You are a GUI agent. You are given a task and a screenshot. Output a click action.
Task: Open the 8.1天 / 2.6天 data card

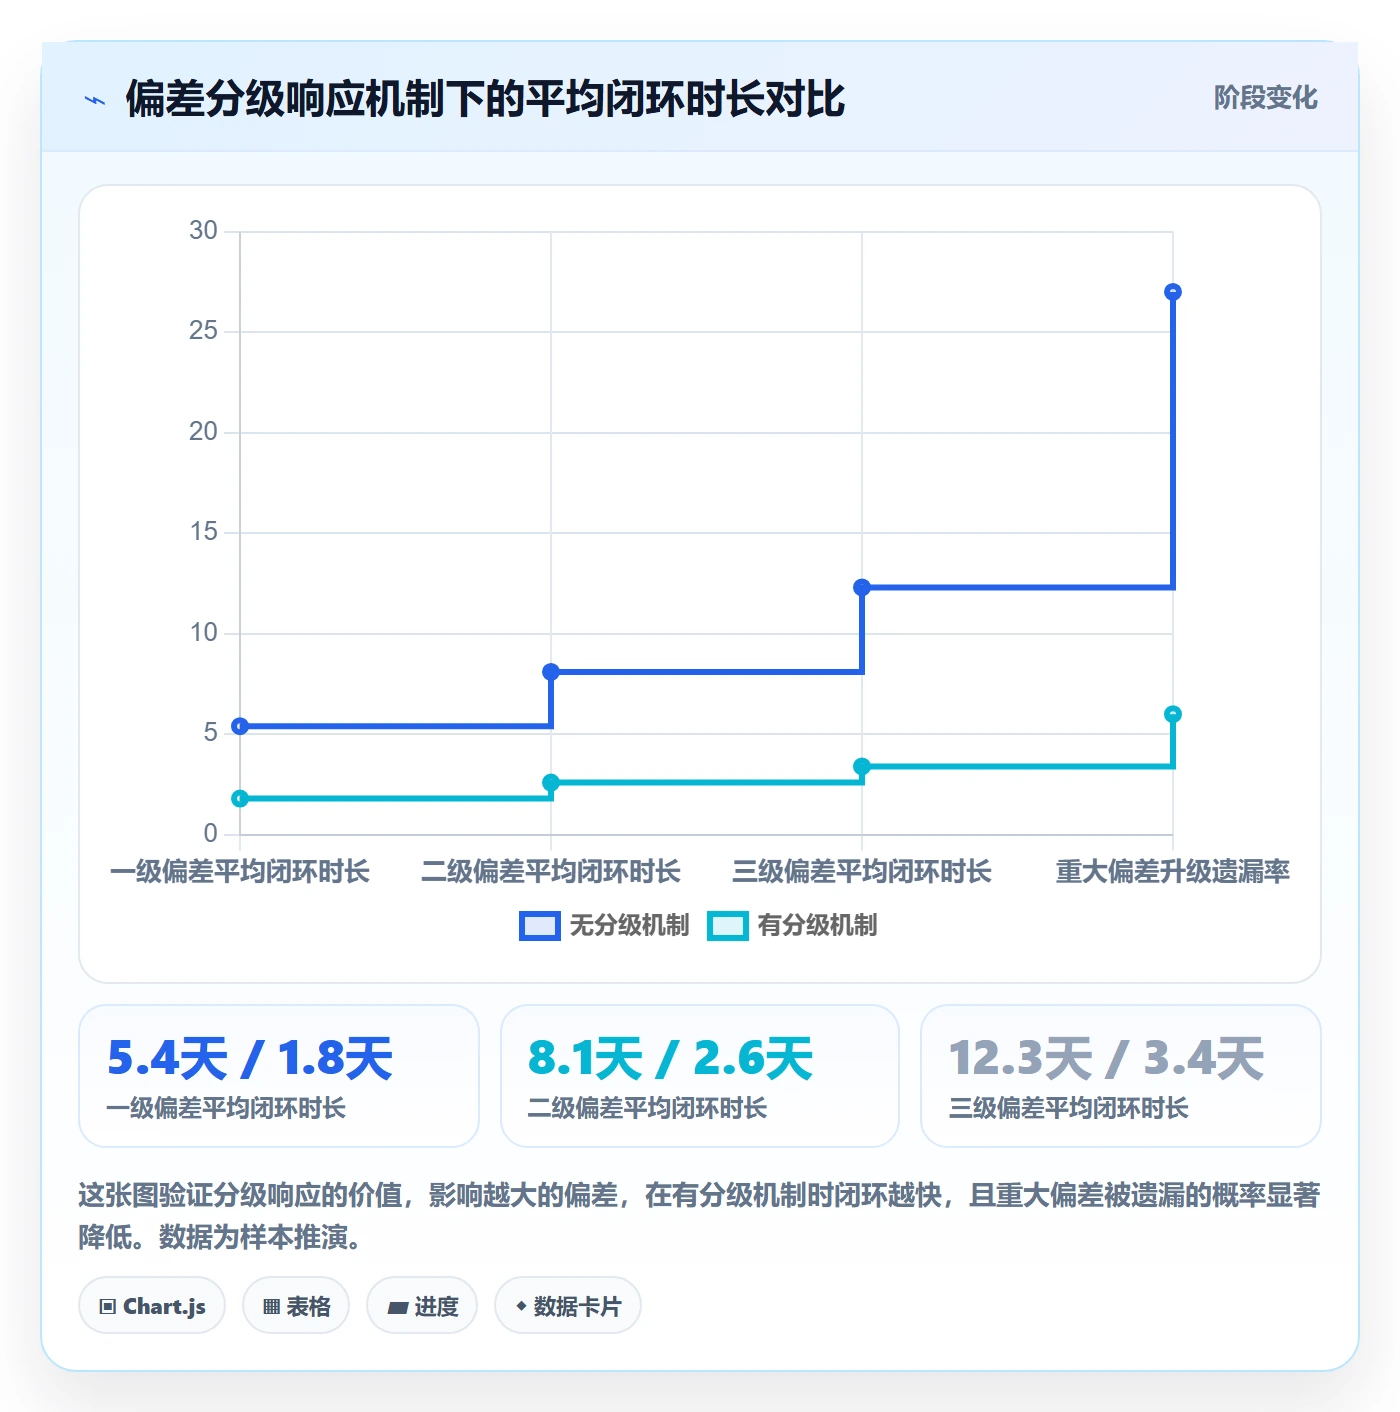point(700,1076)
